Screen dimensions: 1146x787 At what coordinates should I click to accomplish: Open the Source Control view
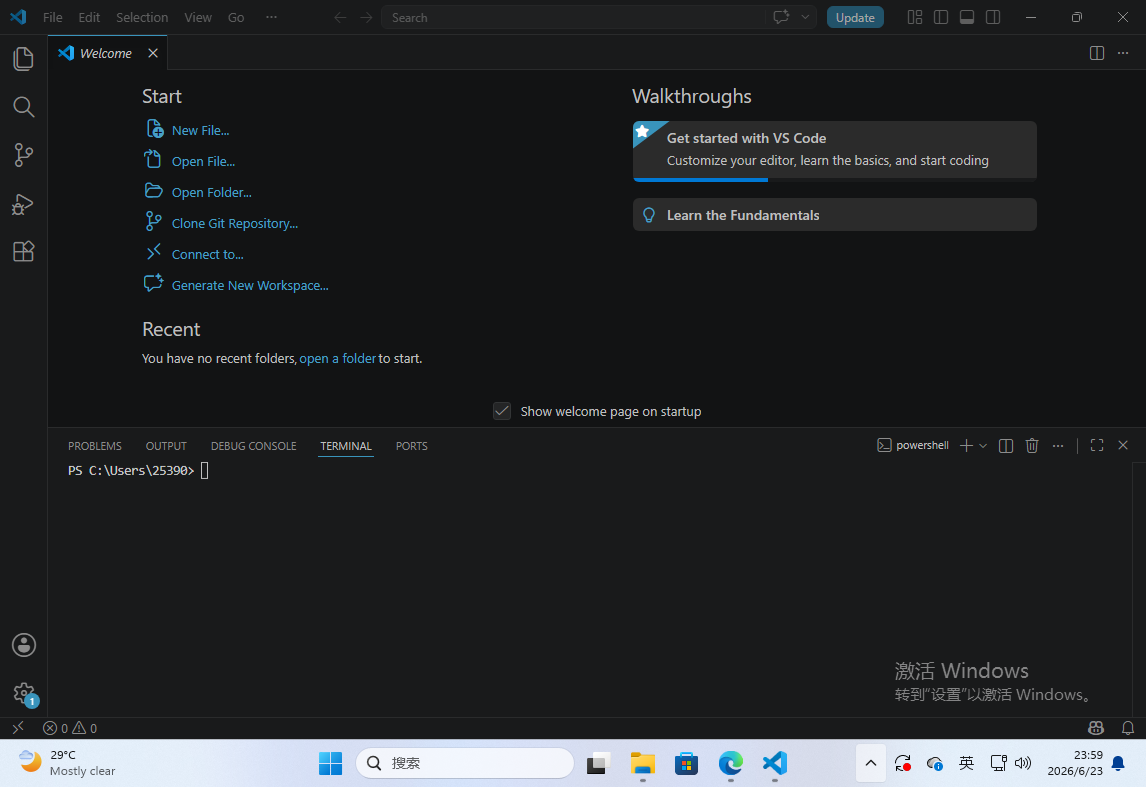23,155
